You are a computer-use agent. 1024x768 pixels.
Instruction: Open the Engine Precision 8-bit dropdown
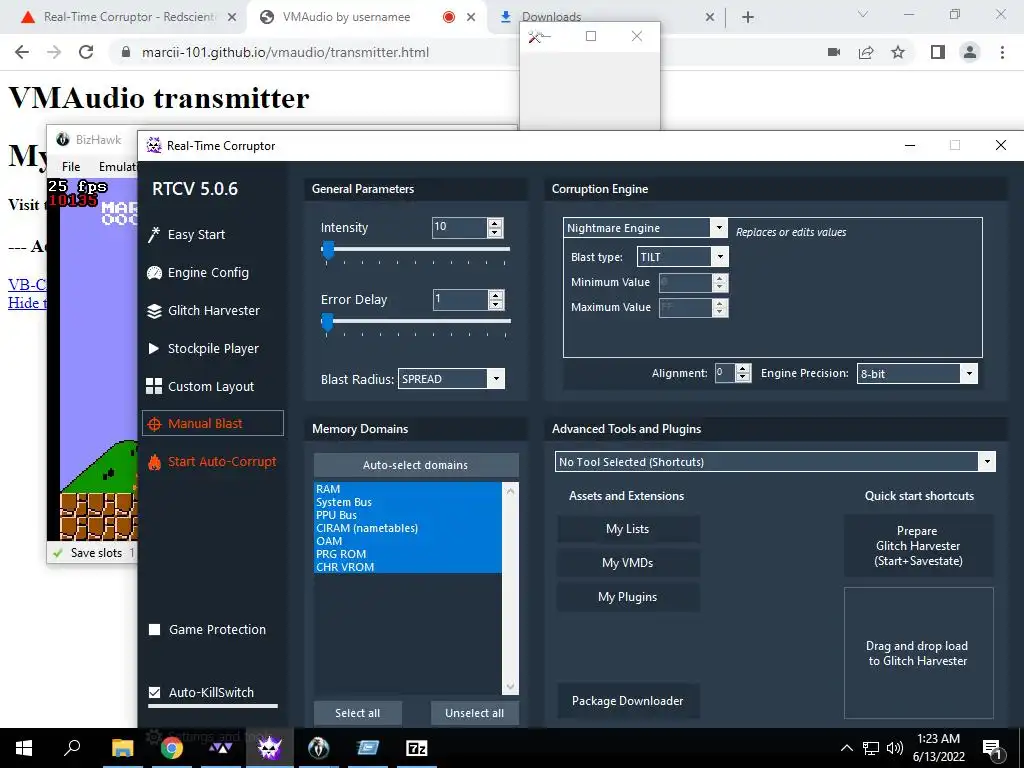coord(969,374)
